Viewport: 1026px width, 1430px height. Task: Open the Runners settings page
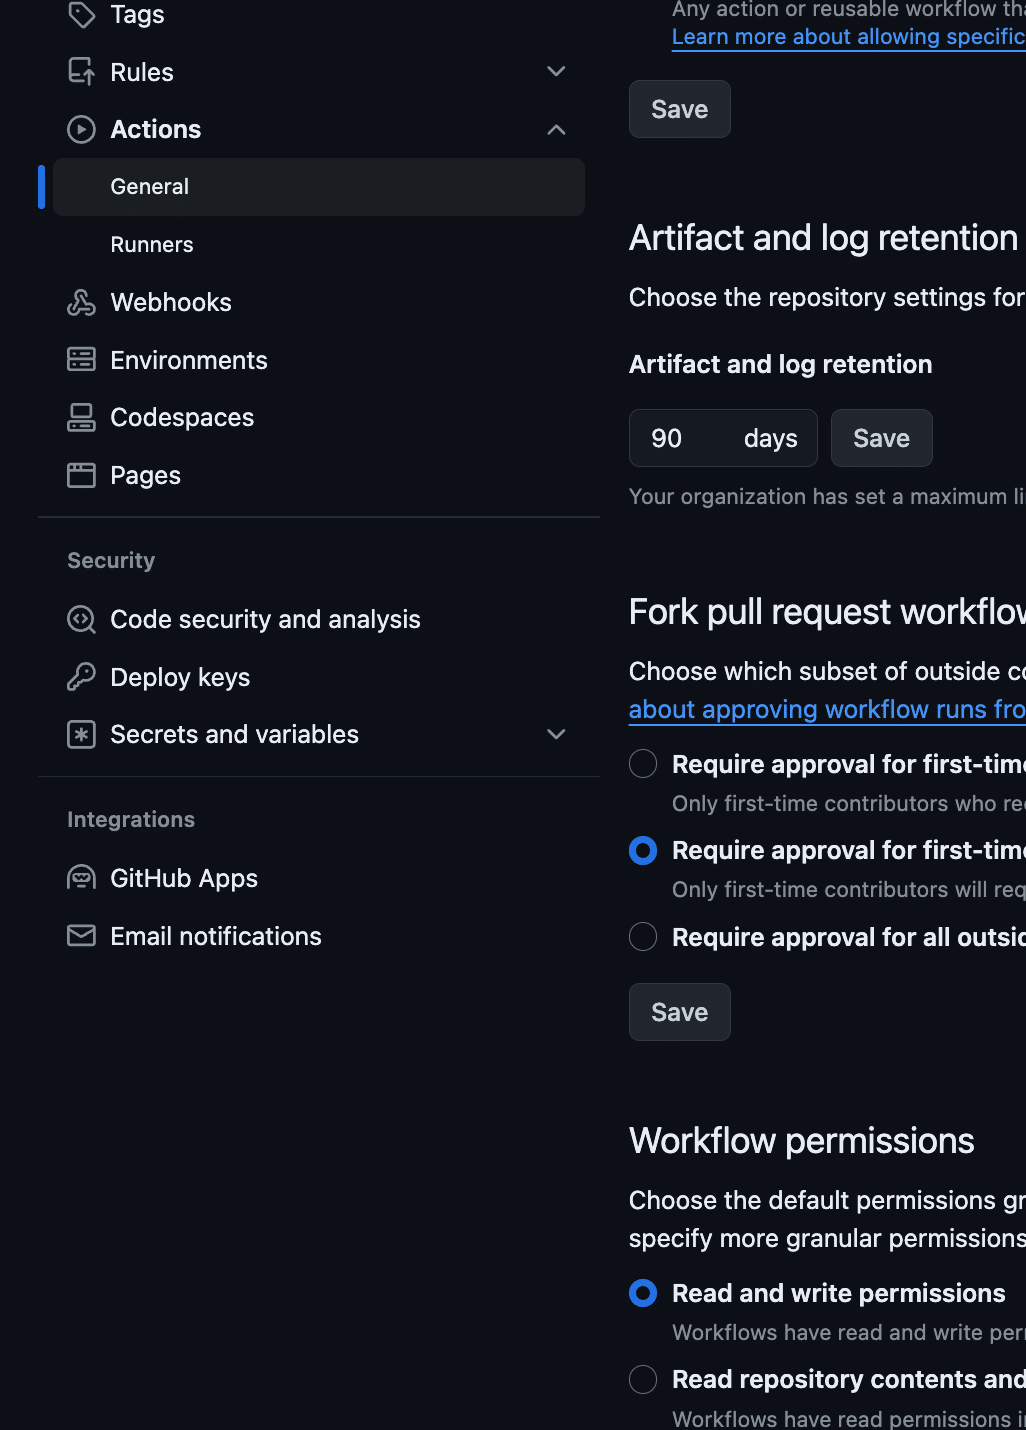click(x=152, y=245)
